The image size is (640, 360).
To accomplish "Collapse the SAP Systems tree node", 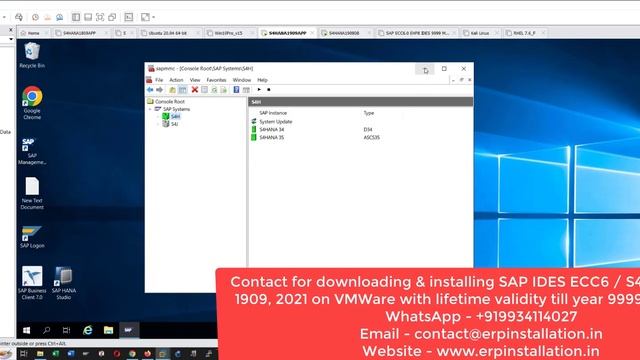I will 150,109.
